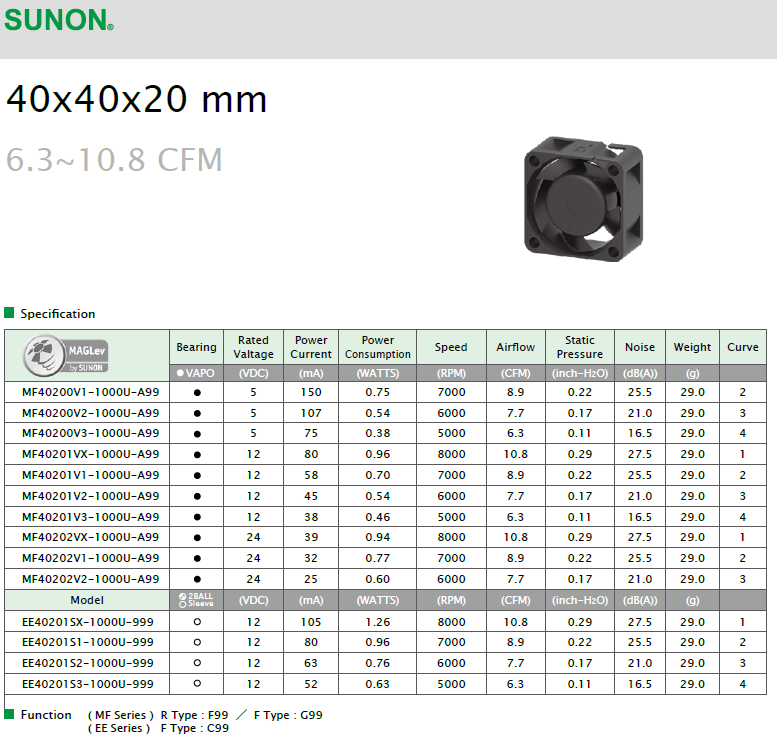777x739 pixels.
Task: Click power current value 107
Action: point(311,413)
